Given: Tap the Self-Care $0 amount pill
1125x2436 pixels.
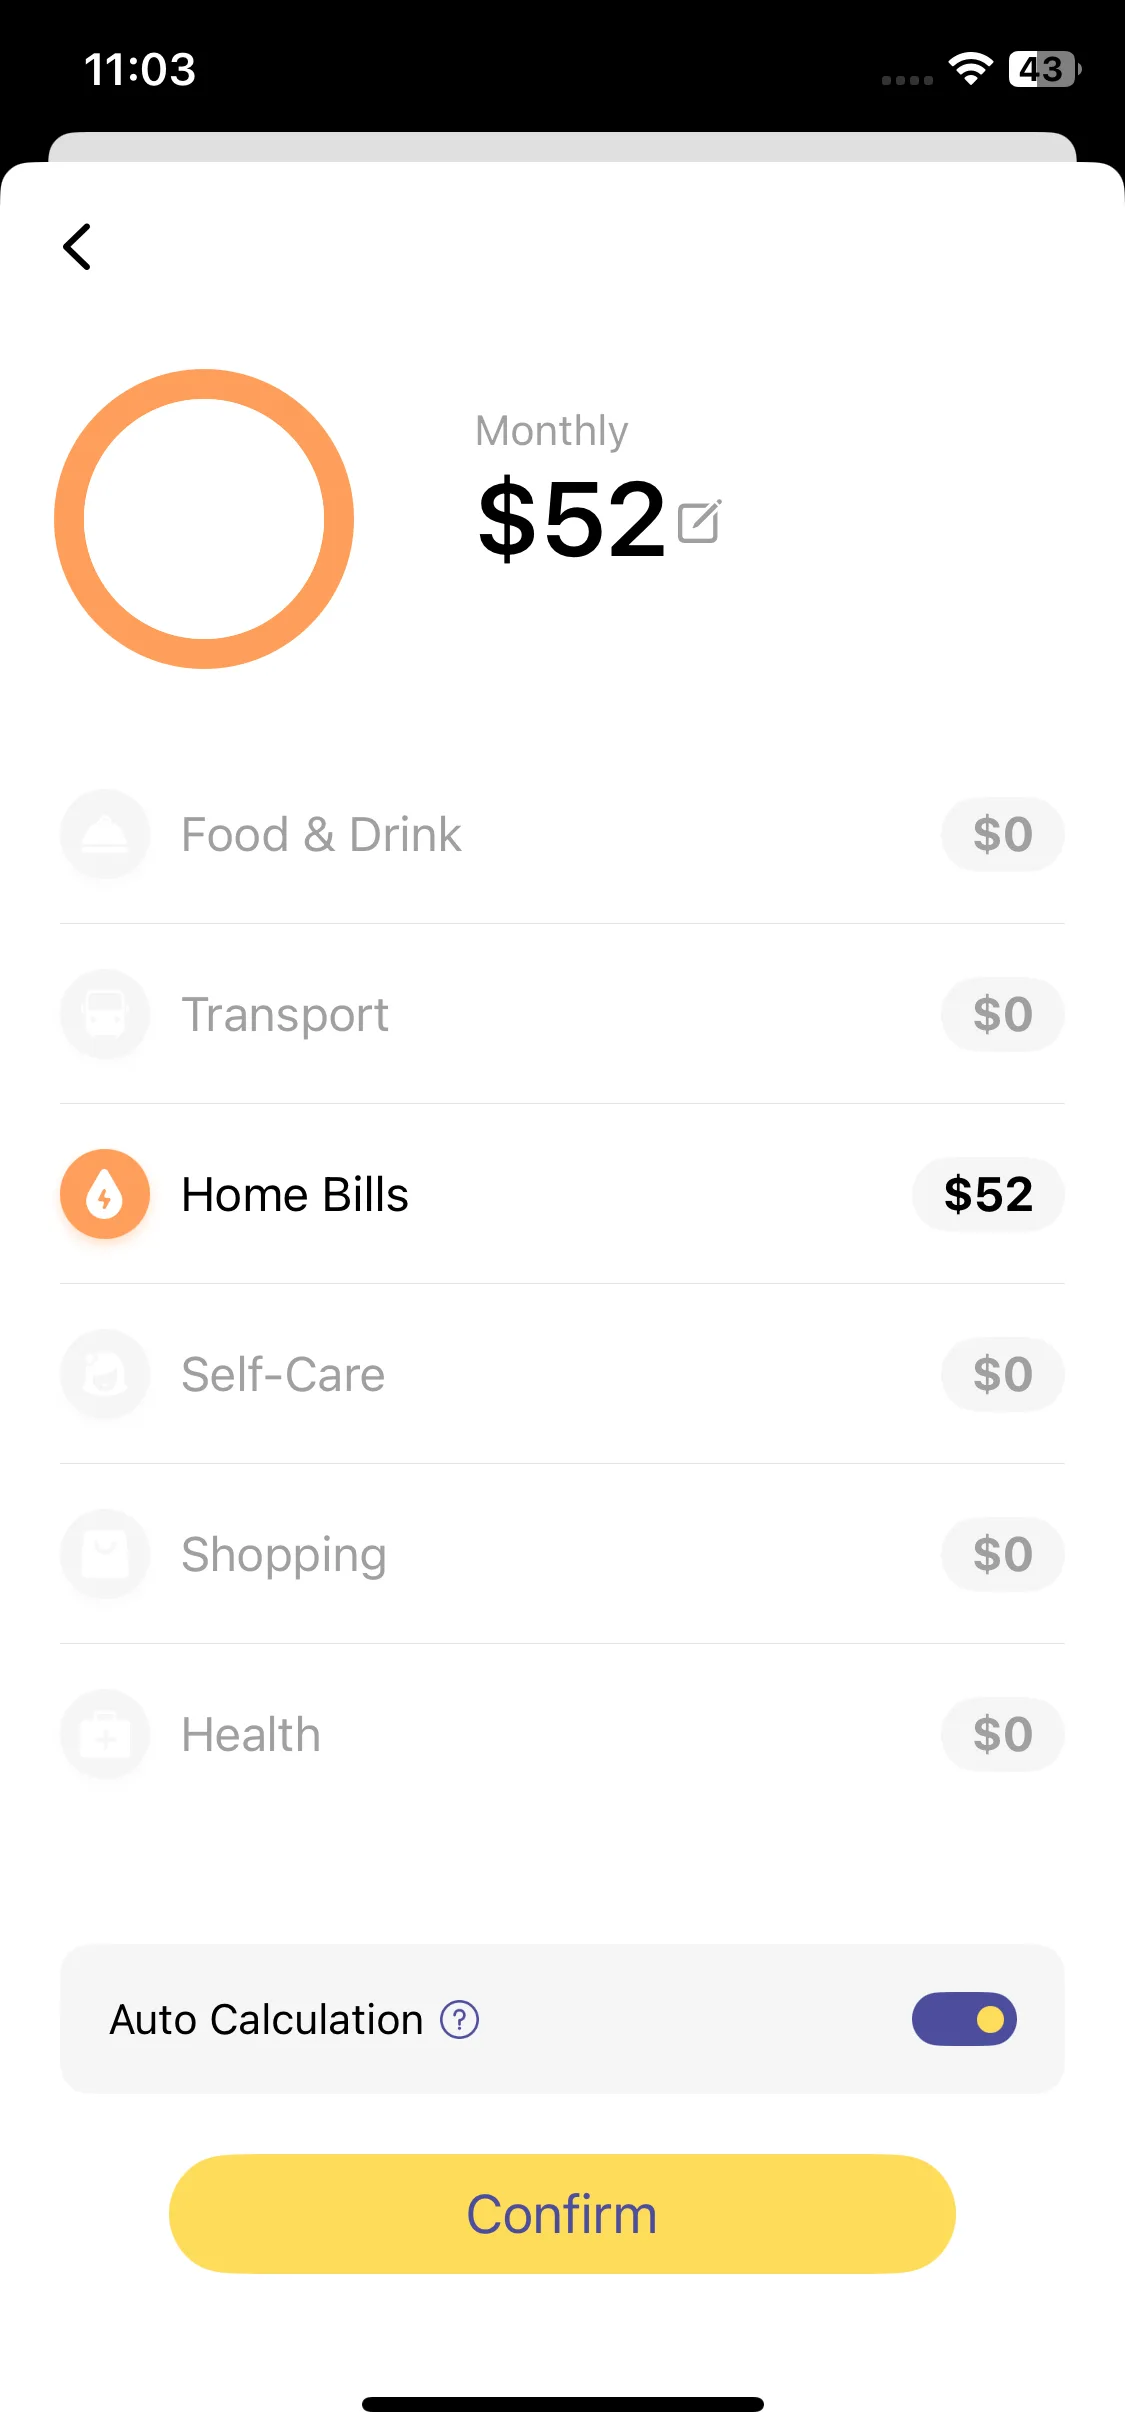Looking at the screenshot, I should [1002, 1374].
